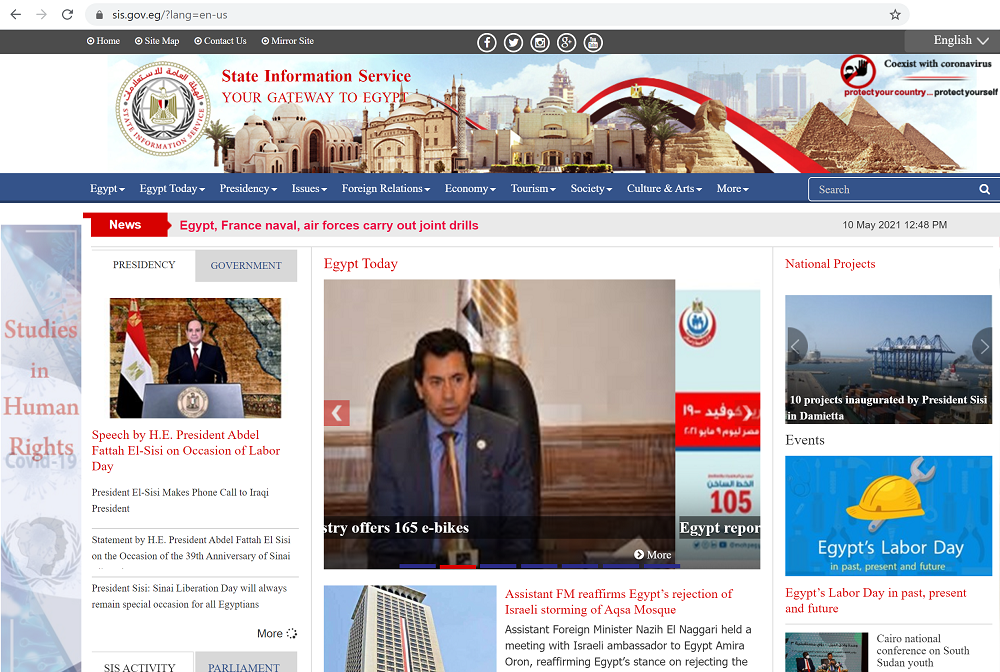1000x672 pixels.
Task: Show next National Projects slide
Action: point(983,347)
